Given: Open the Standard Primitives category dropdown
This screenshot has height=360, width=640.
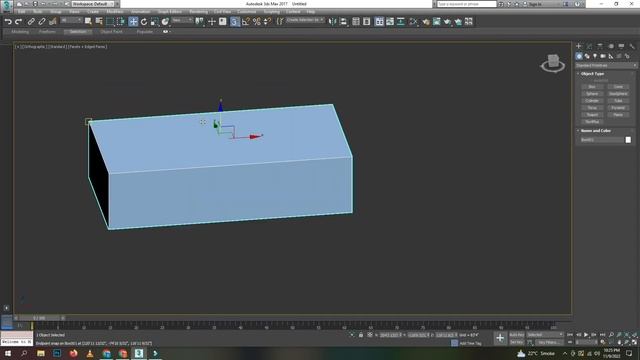Looking at the screenshot, I should [x=606, y=65].
